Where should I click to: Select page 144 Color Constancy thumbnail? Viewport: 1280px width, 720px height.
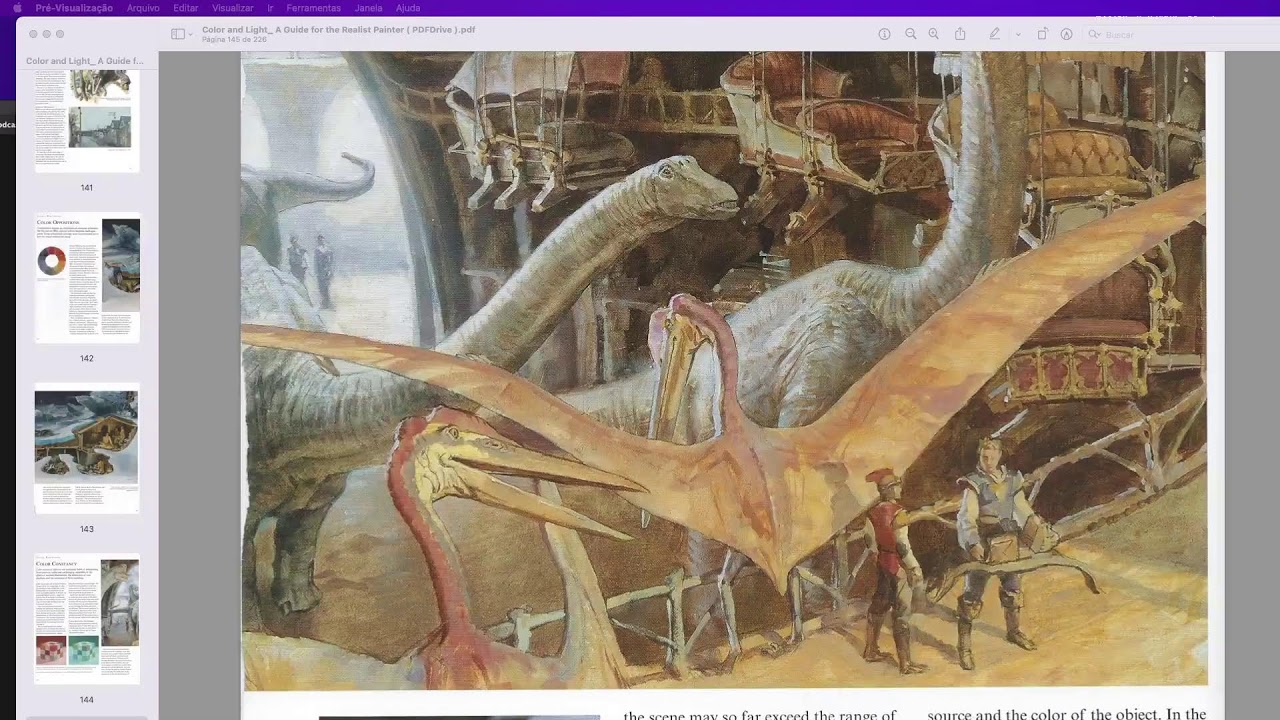(x=87, y=619)
